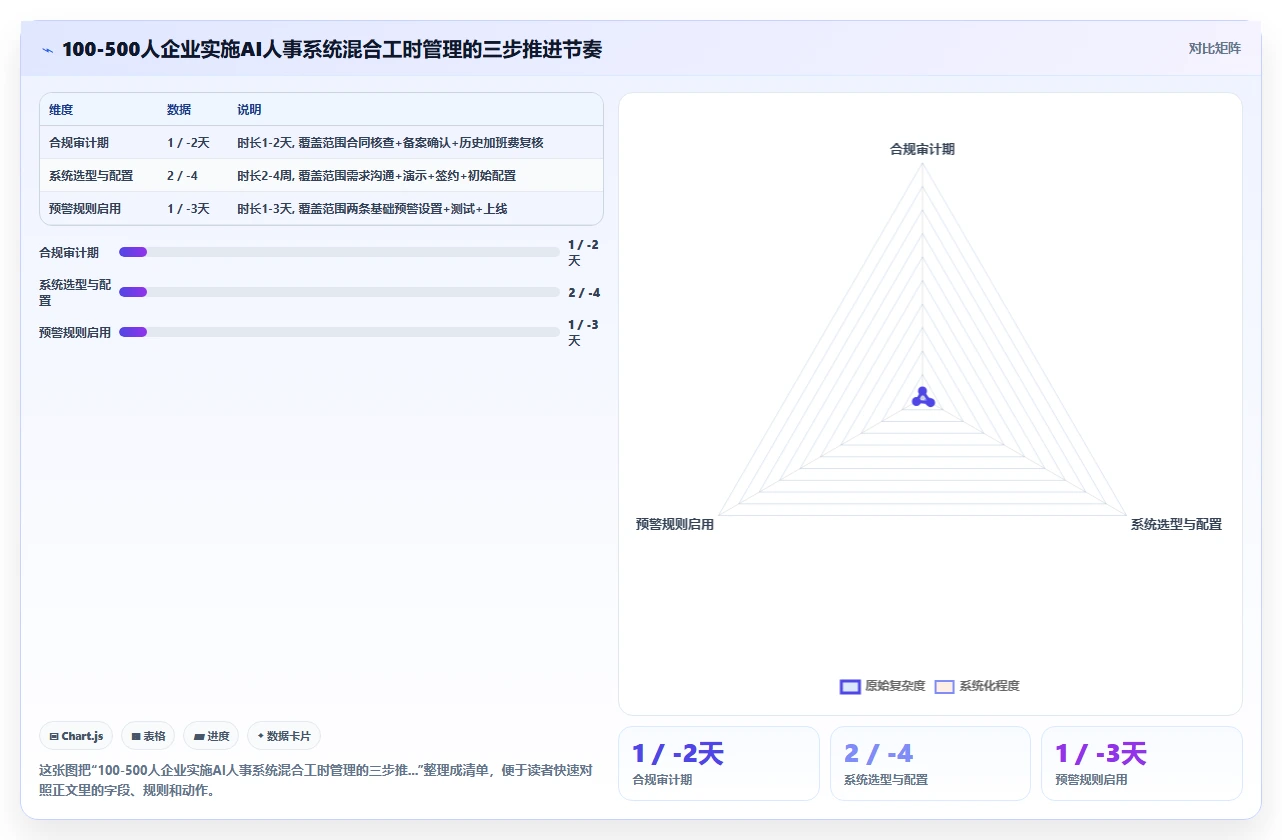The width and height of the screenshot is (1282, 840).
Task: Open the 预警规则启用 data card
Action: (1141, 763)
